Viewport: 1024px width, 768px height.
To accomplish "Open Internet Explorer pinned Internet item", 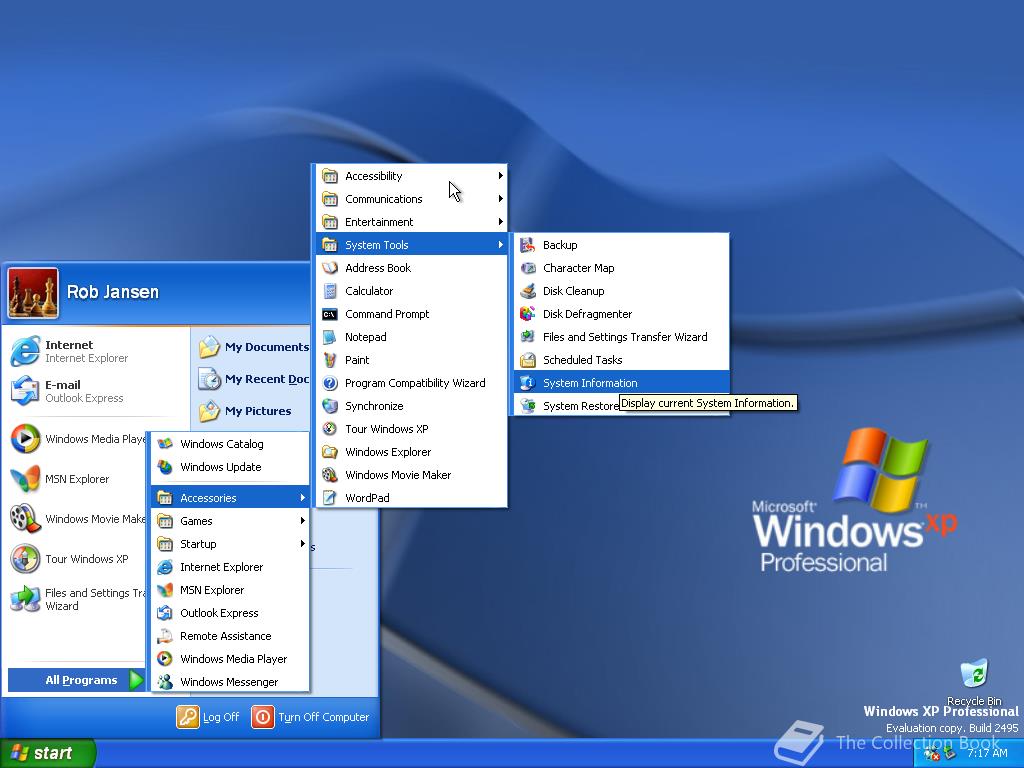I will pos(96,351).
